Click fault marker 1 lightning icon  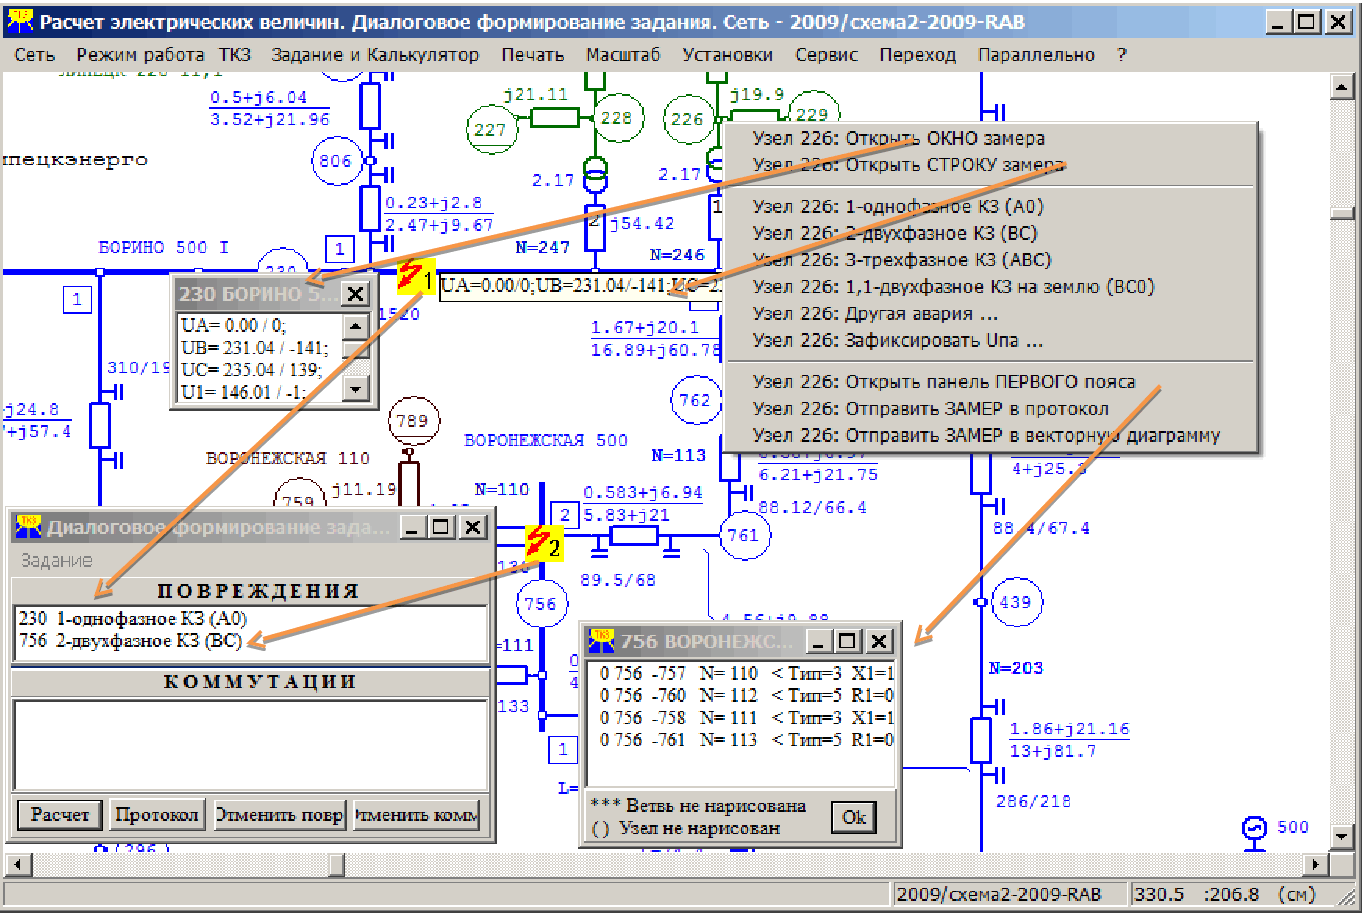[410, 275]
